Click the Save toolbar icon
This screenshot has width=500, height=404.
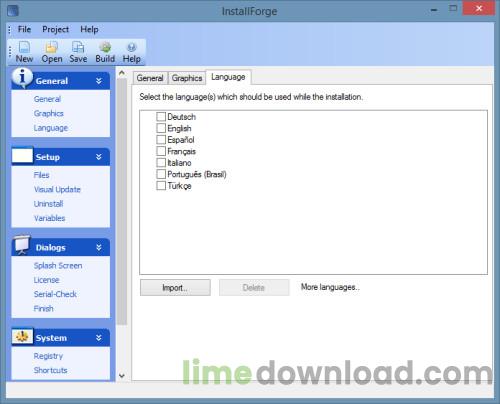coord(78,47)
